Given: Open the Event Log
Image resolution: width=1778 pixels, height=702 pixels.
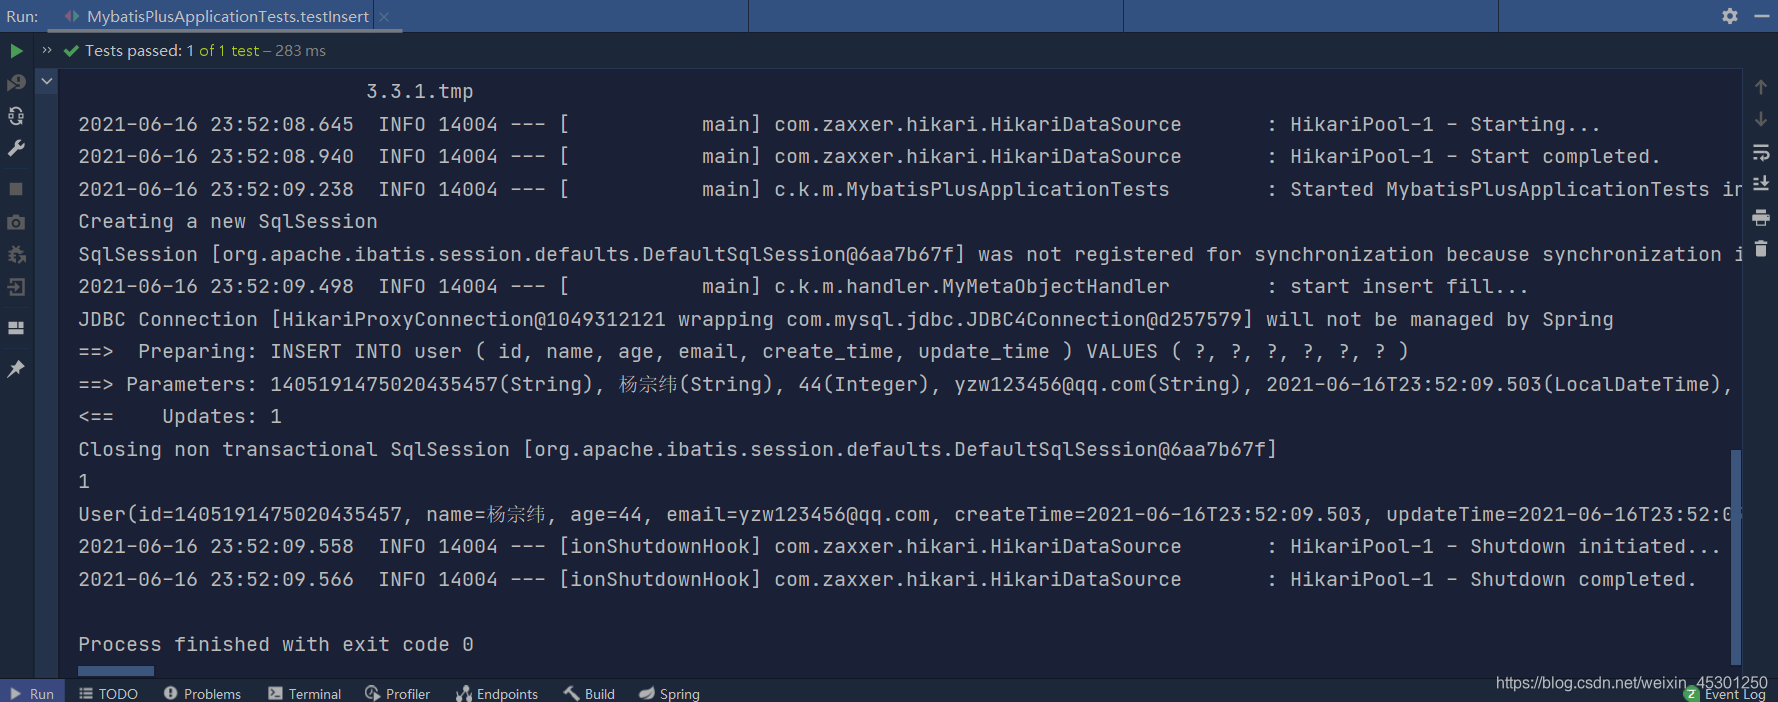Looking at the screenshot, I should tap(1735, 692).
